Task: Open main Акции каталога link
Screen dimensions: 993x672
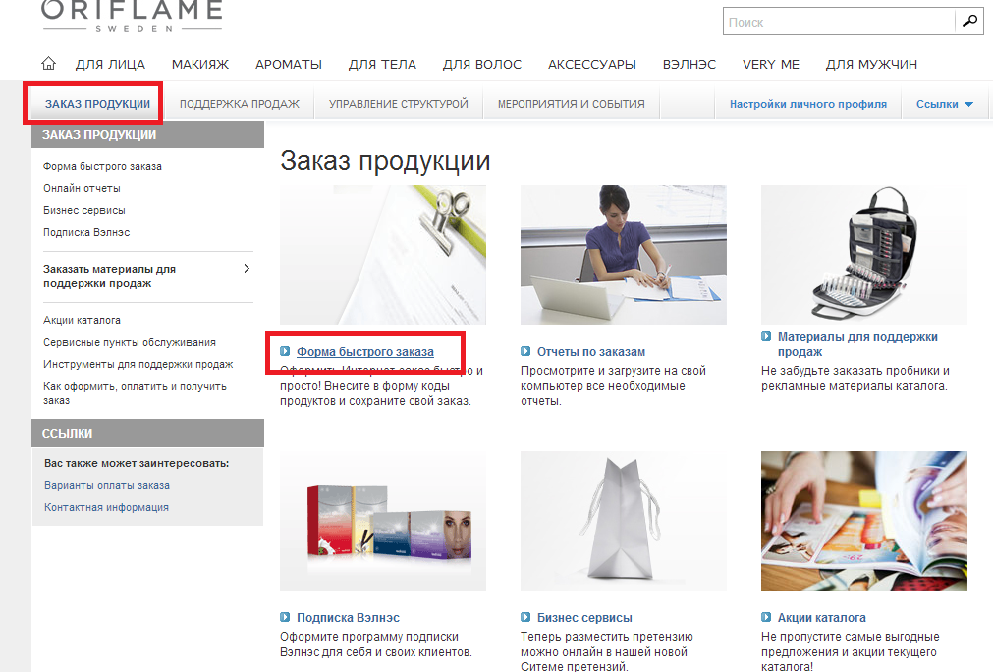Action: (821, 618)
